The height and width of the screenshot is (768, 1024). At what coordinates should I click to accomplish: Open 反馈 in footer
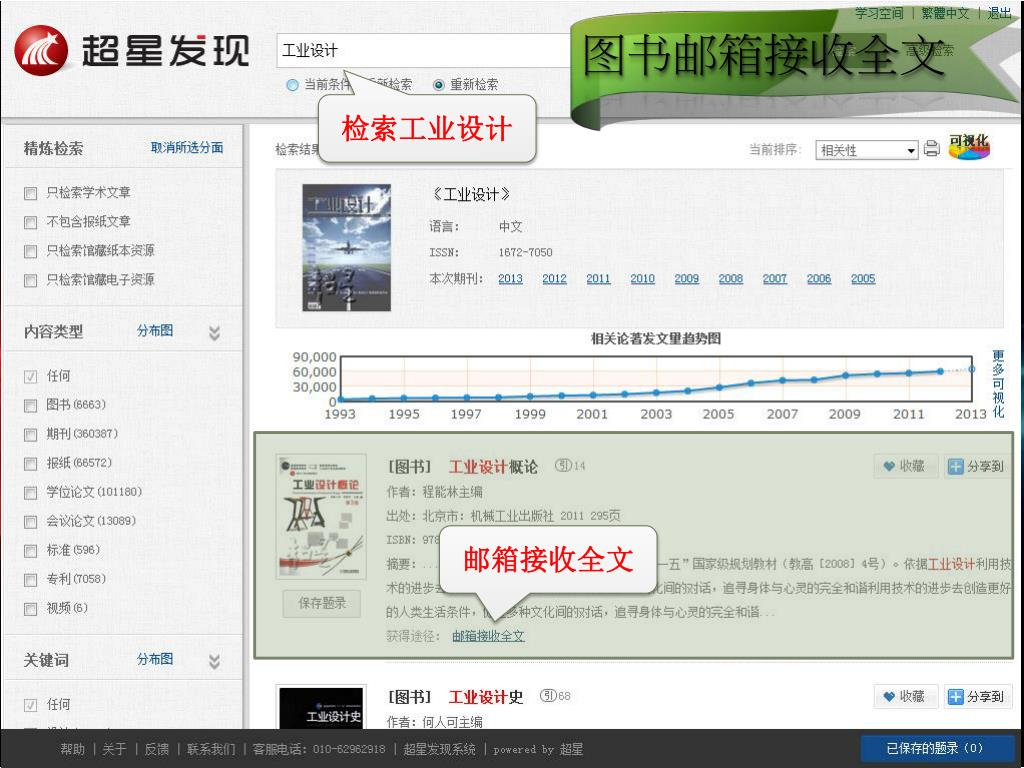click(x=156, y=749)
